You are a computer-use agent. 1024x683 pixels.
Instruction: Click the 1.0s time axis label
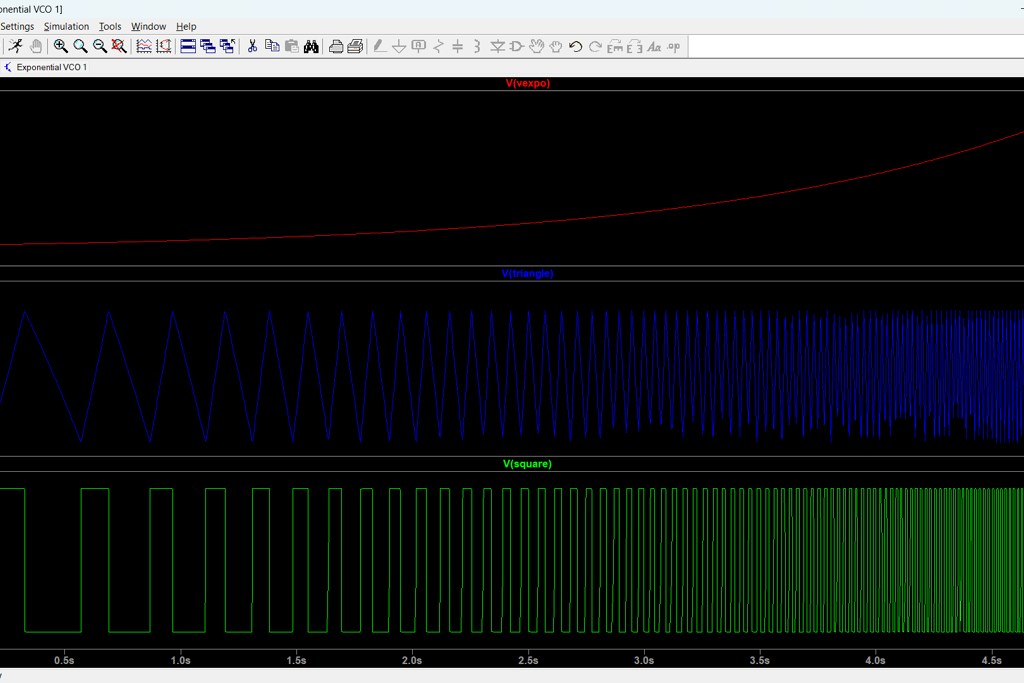pyautogui.click(x=180, y=660)
